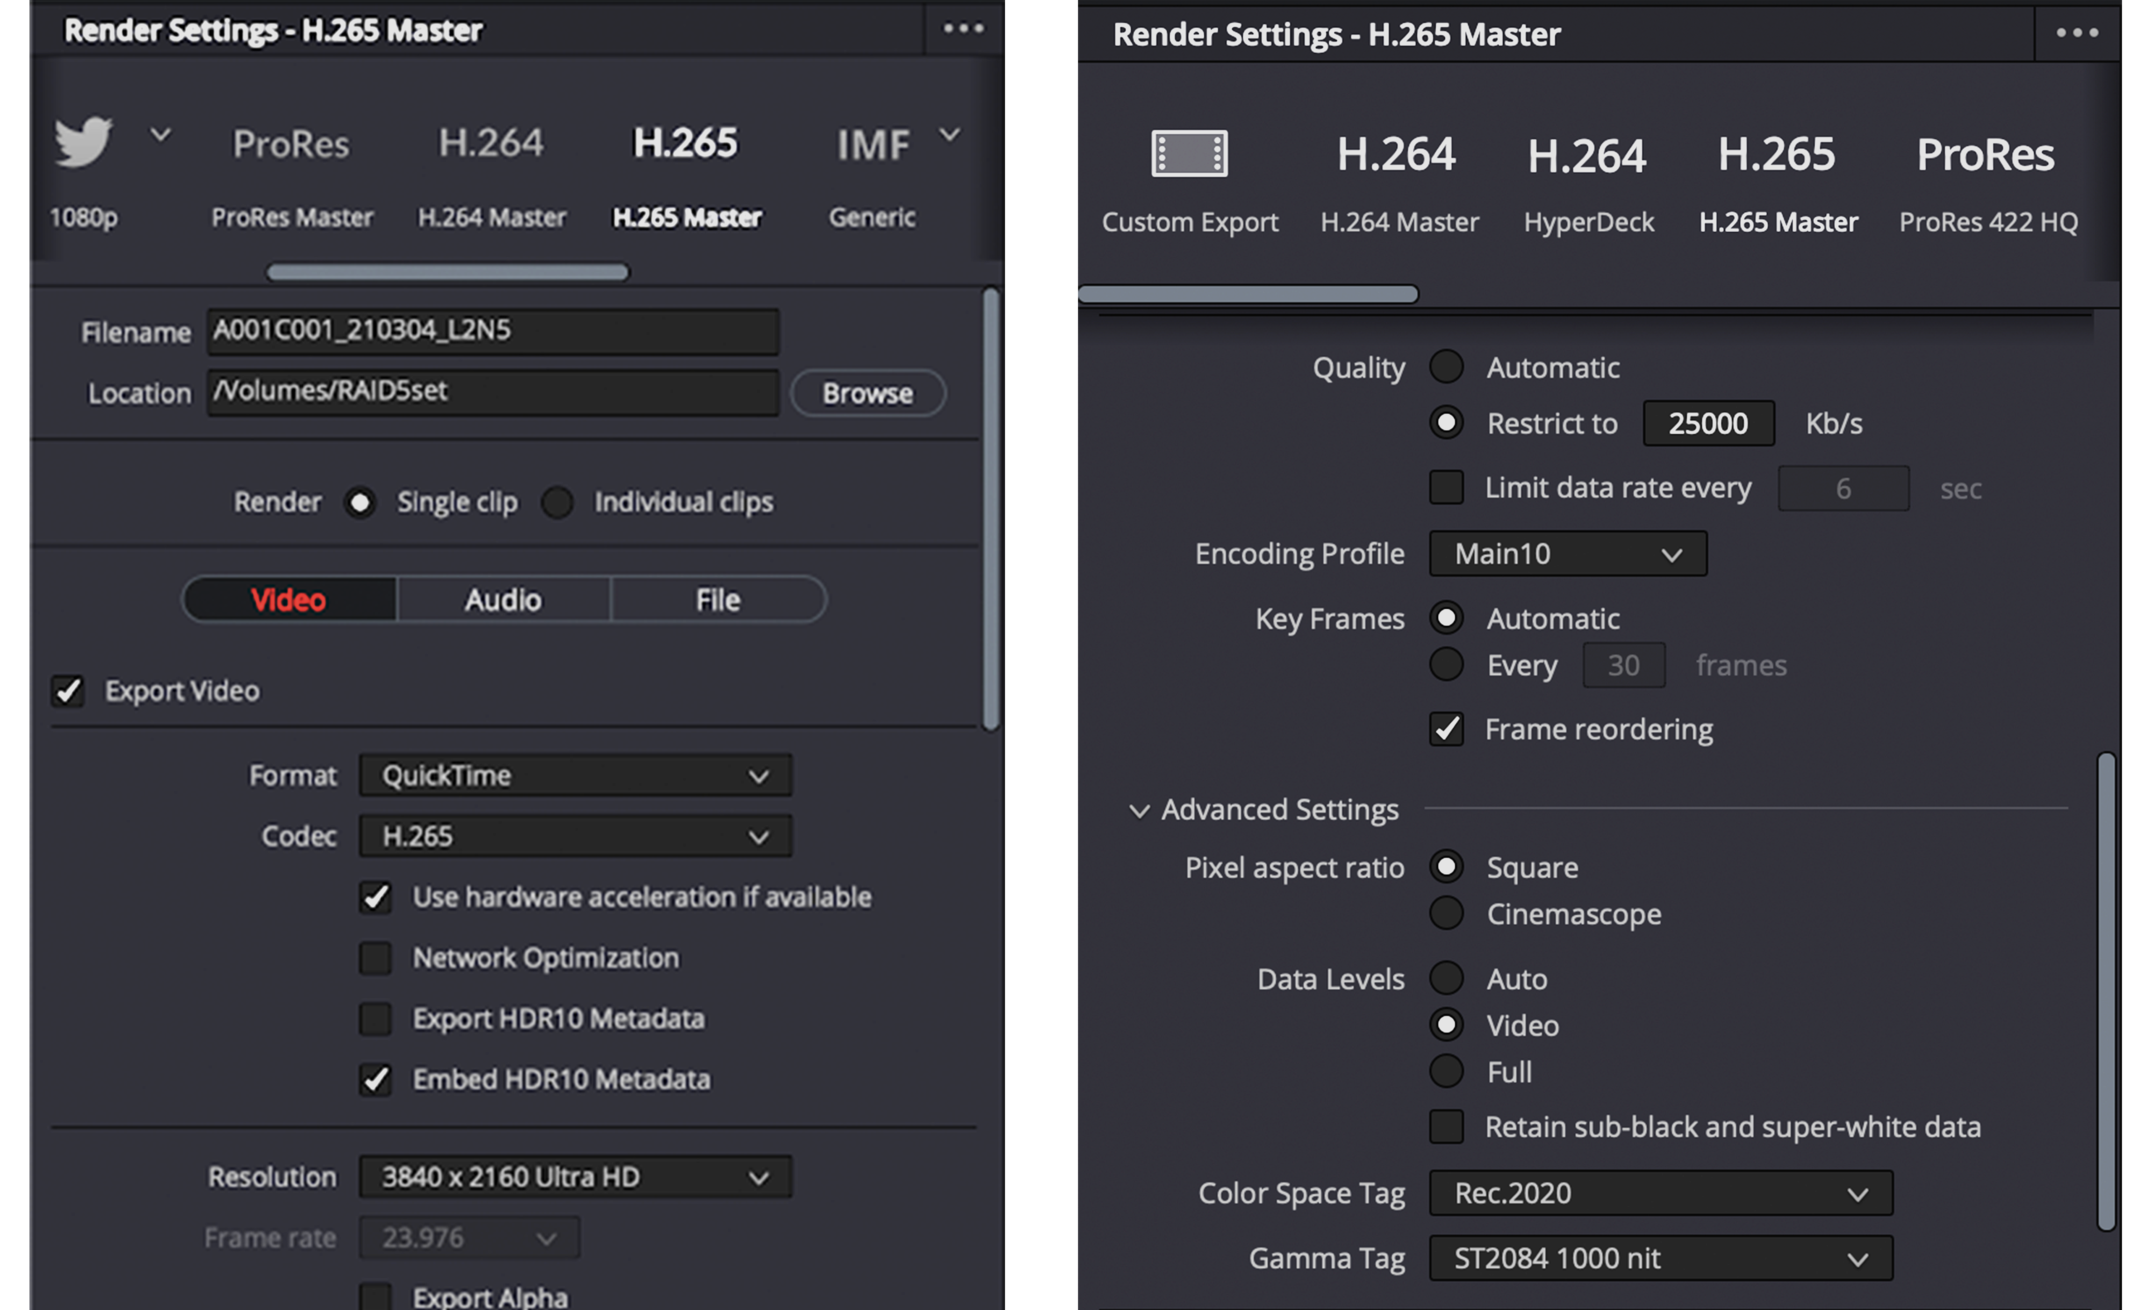
Task: Click the Filename input field
Action: coord(493,331)
